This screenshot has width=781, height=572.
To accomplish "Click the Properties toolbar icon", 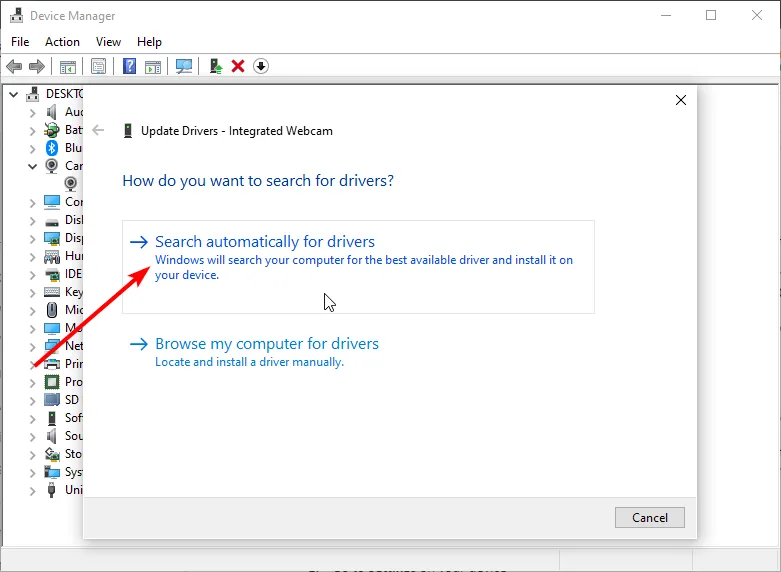I will [99, 67].
